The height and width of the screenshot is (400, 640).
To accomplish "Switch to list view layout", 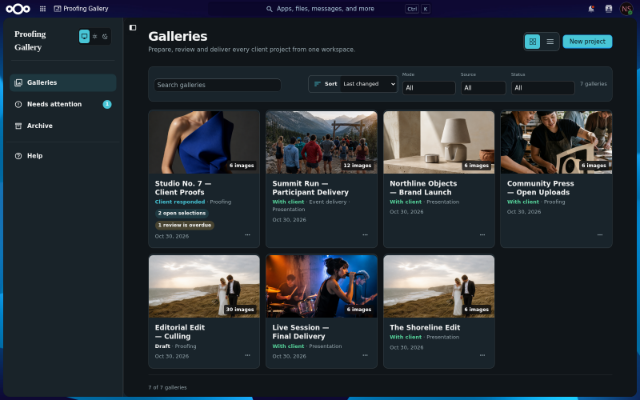I will [550, 42].
